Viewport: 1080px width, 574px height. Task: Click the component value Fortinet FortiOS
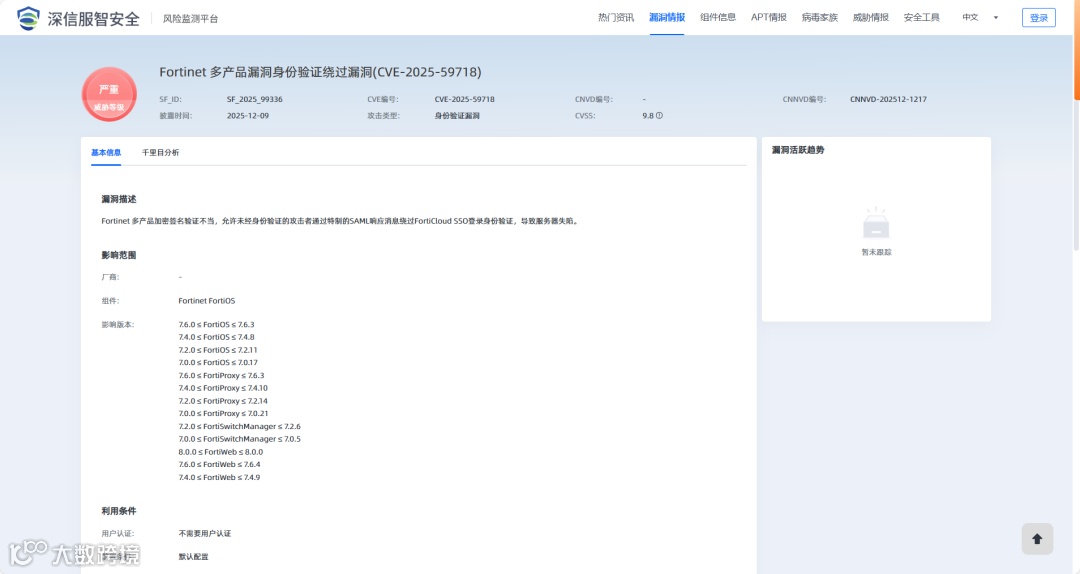tap(207, 300)
